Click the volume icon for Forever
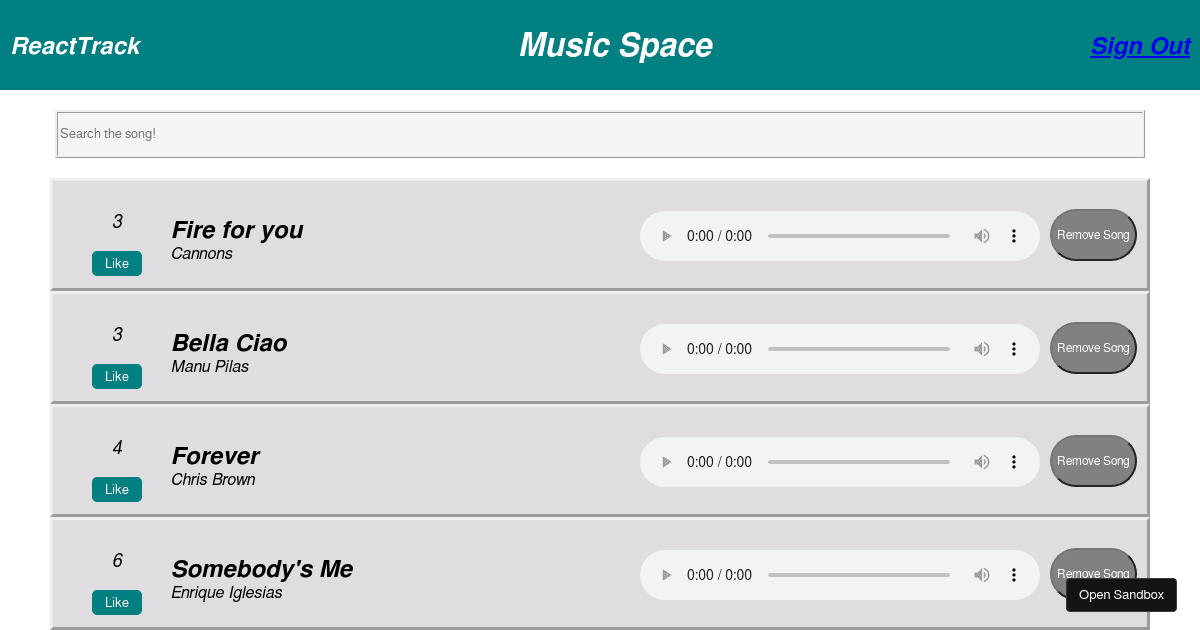1200x630 pixels. (982, 462)
